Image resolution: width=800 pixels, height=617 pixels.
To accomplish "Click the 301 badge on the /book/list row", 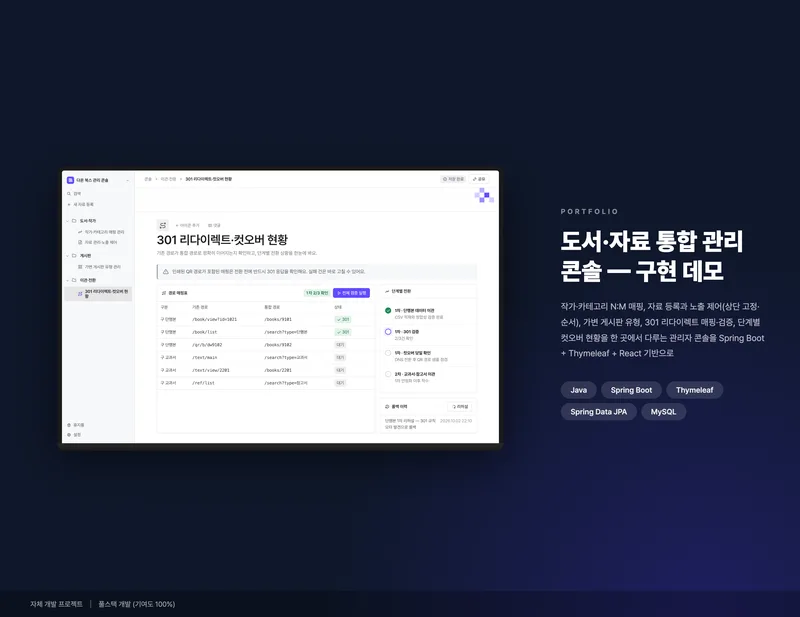I will point(343,332).
